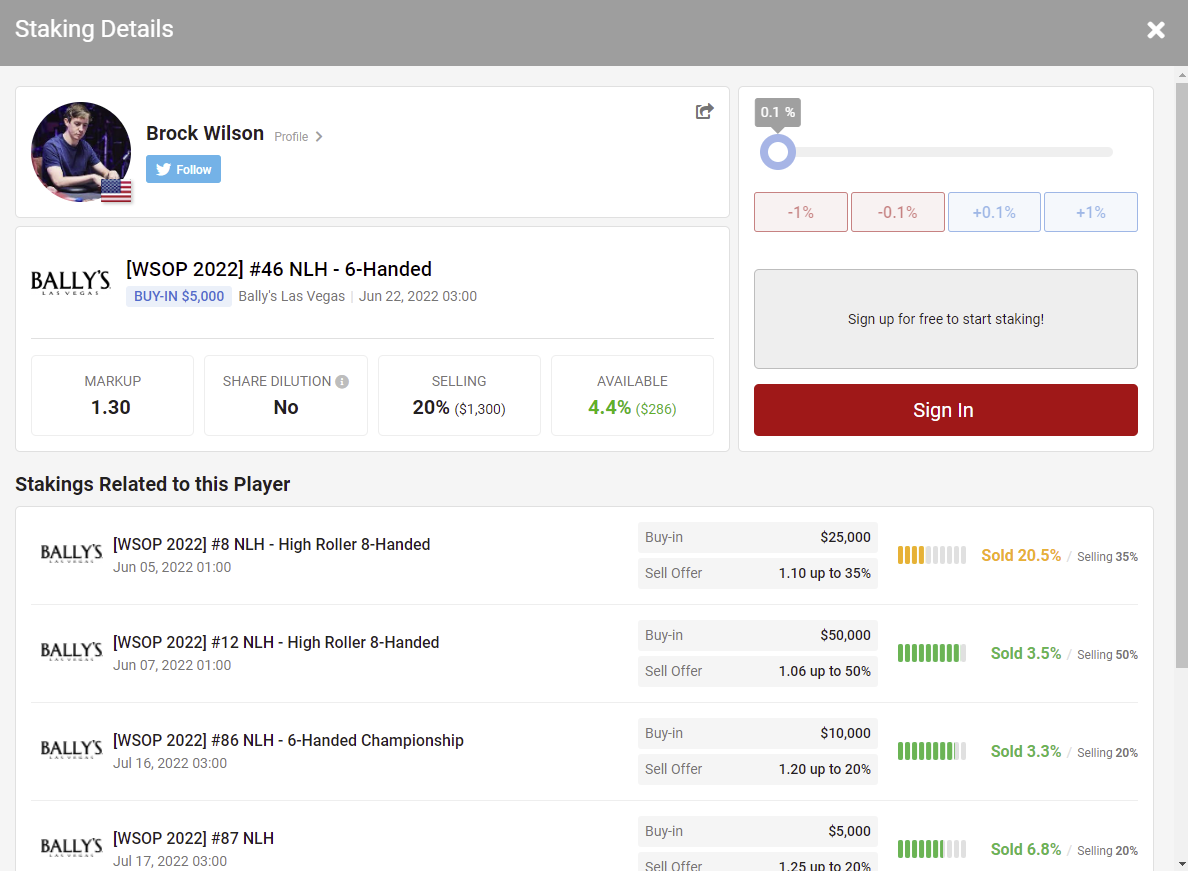Click the Sold 6.8% progress bar
The height and width of the screenshot is (871, 1188).
click(932, 849)
